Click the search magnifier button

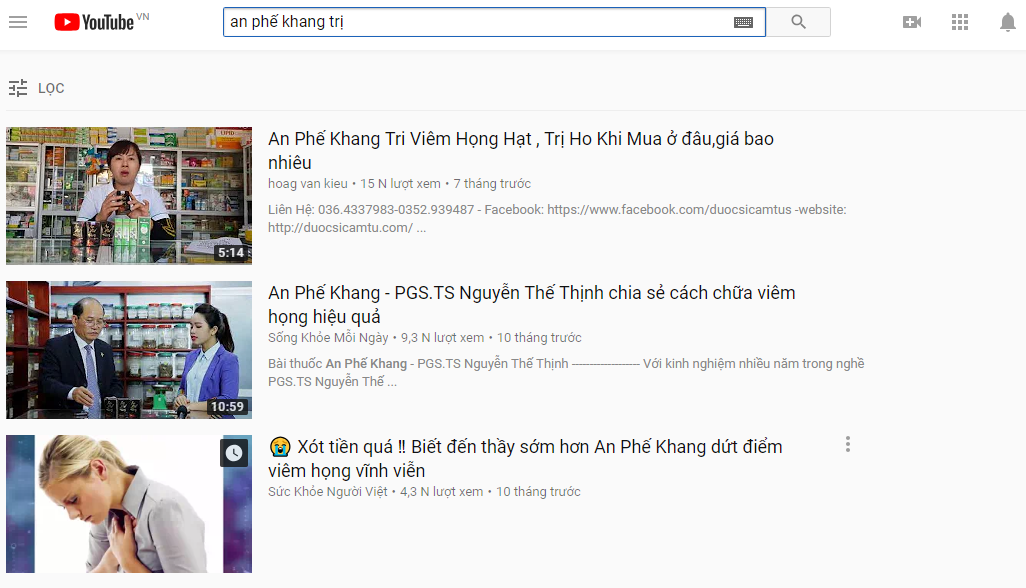(x=798, y=22)
